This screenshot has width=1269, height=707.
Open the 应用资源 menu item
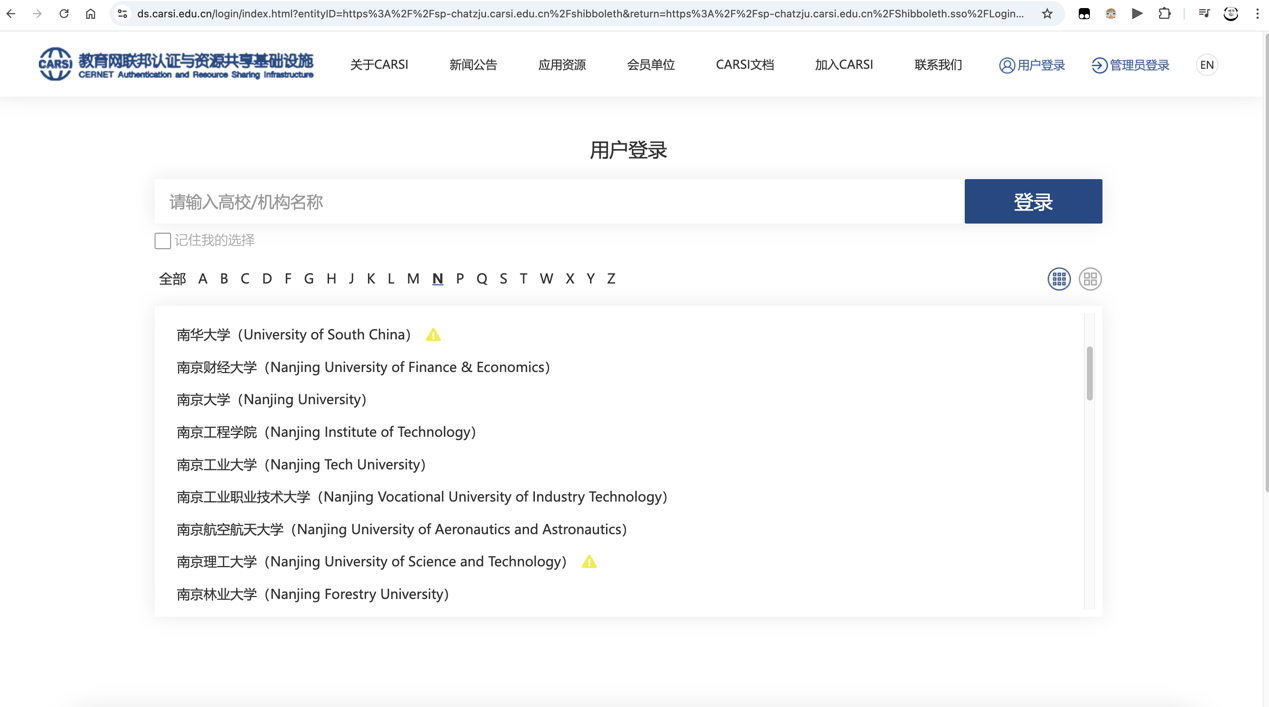pyautogui.click(x=562, y=65)
